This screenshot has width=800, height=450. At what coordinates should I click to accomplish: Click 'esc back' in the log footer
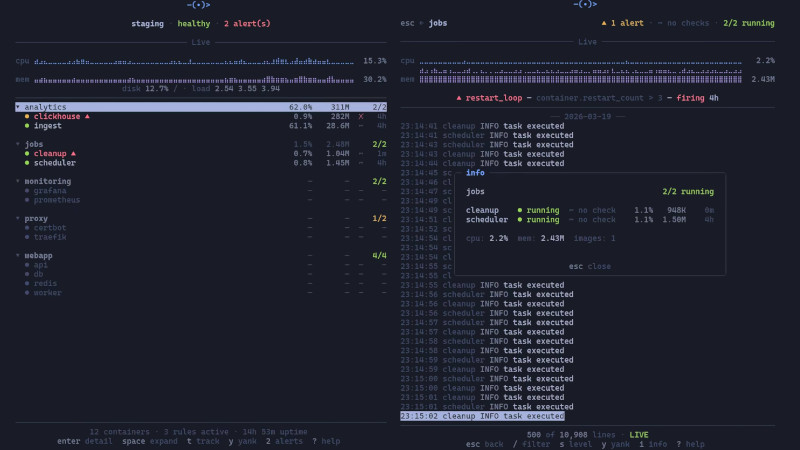(481, 444)
